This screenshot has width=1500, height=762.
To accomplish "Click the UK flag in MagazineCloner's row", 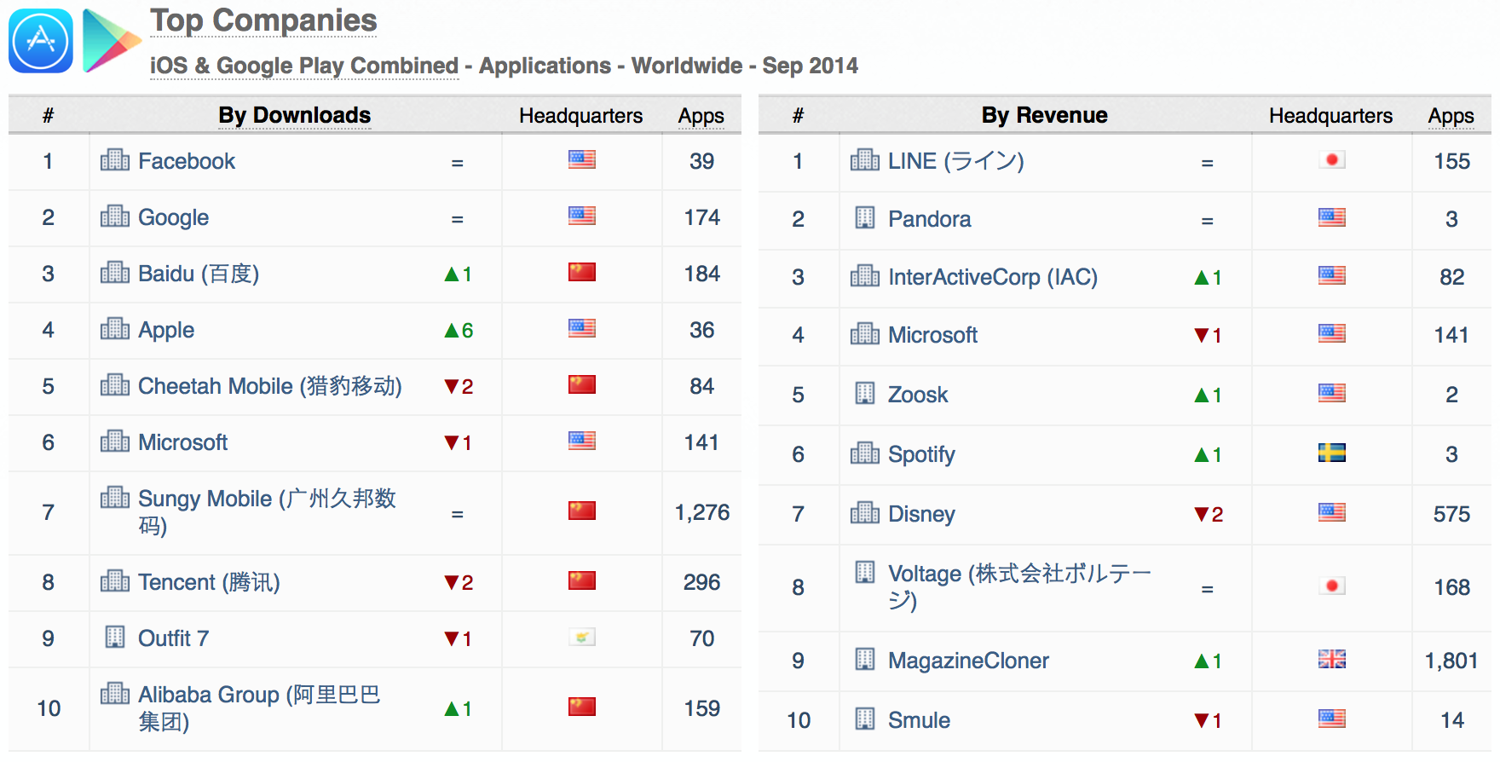I will tap(1332, 659).
